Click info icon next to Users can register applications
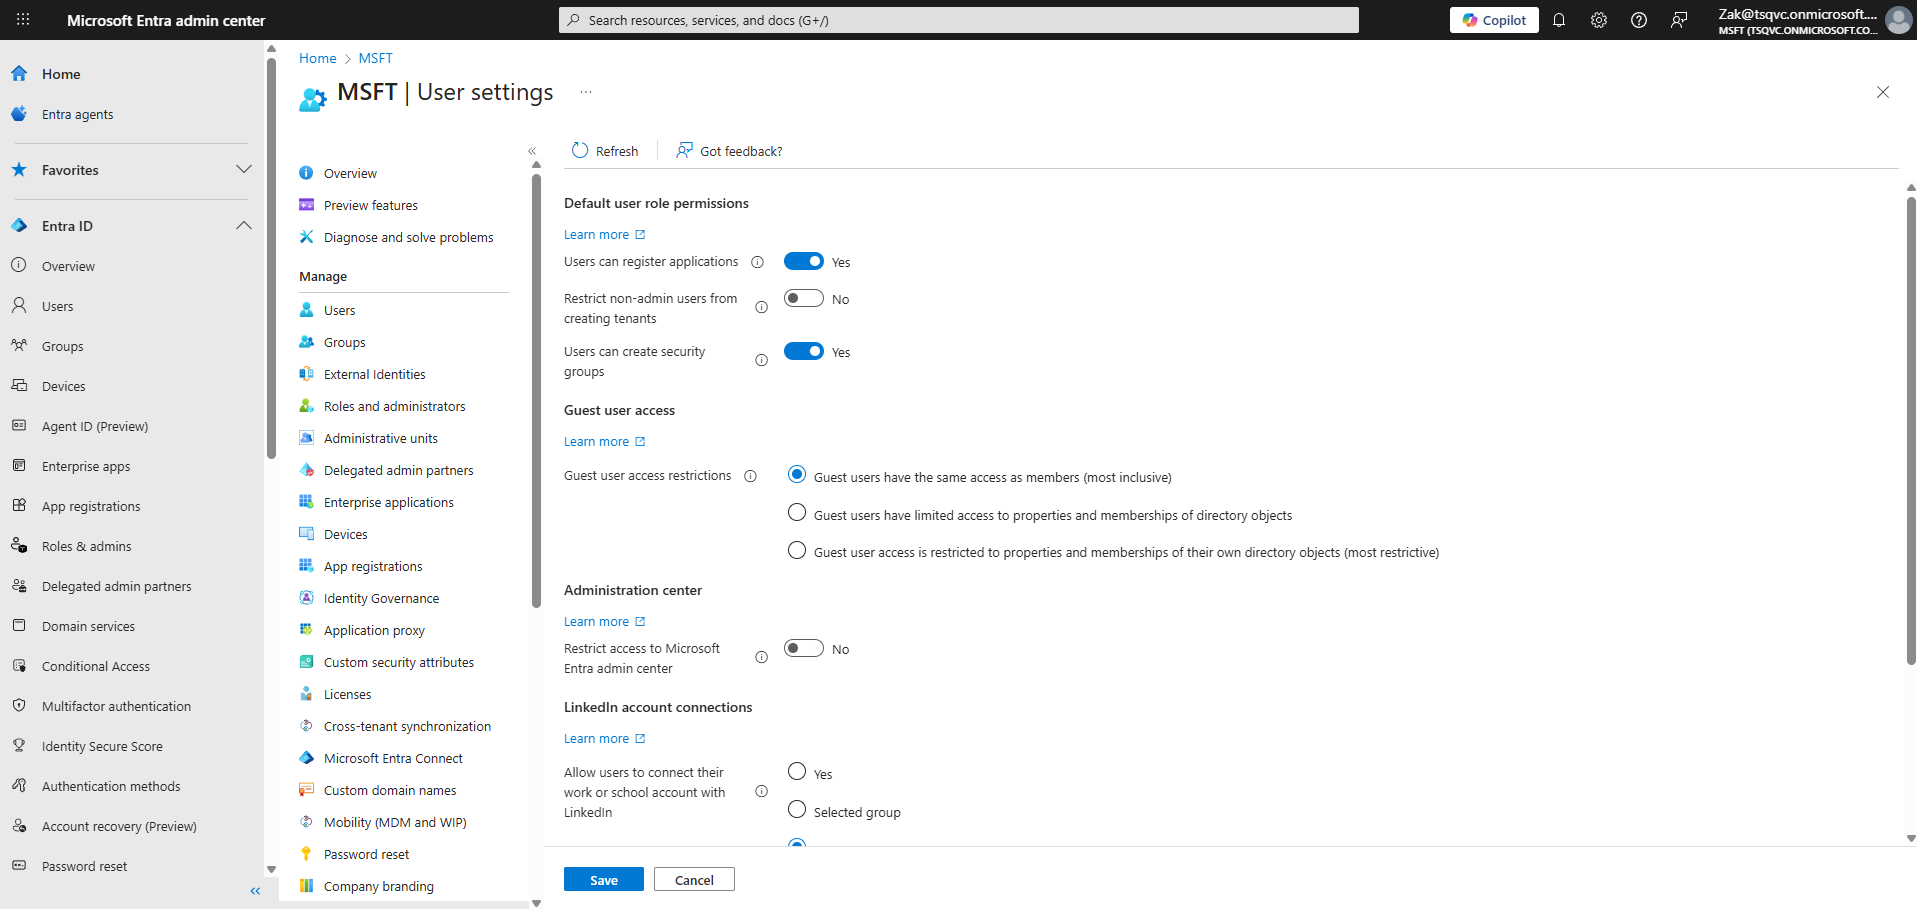The height and width of the screenshot is (909, 1917). pos(757,262)
